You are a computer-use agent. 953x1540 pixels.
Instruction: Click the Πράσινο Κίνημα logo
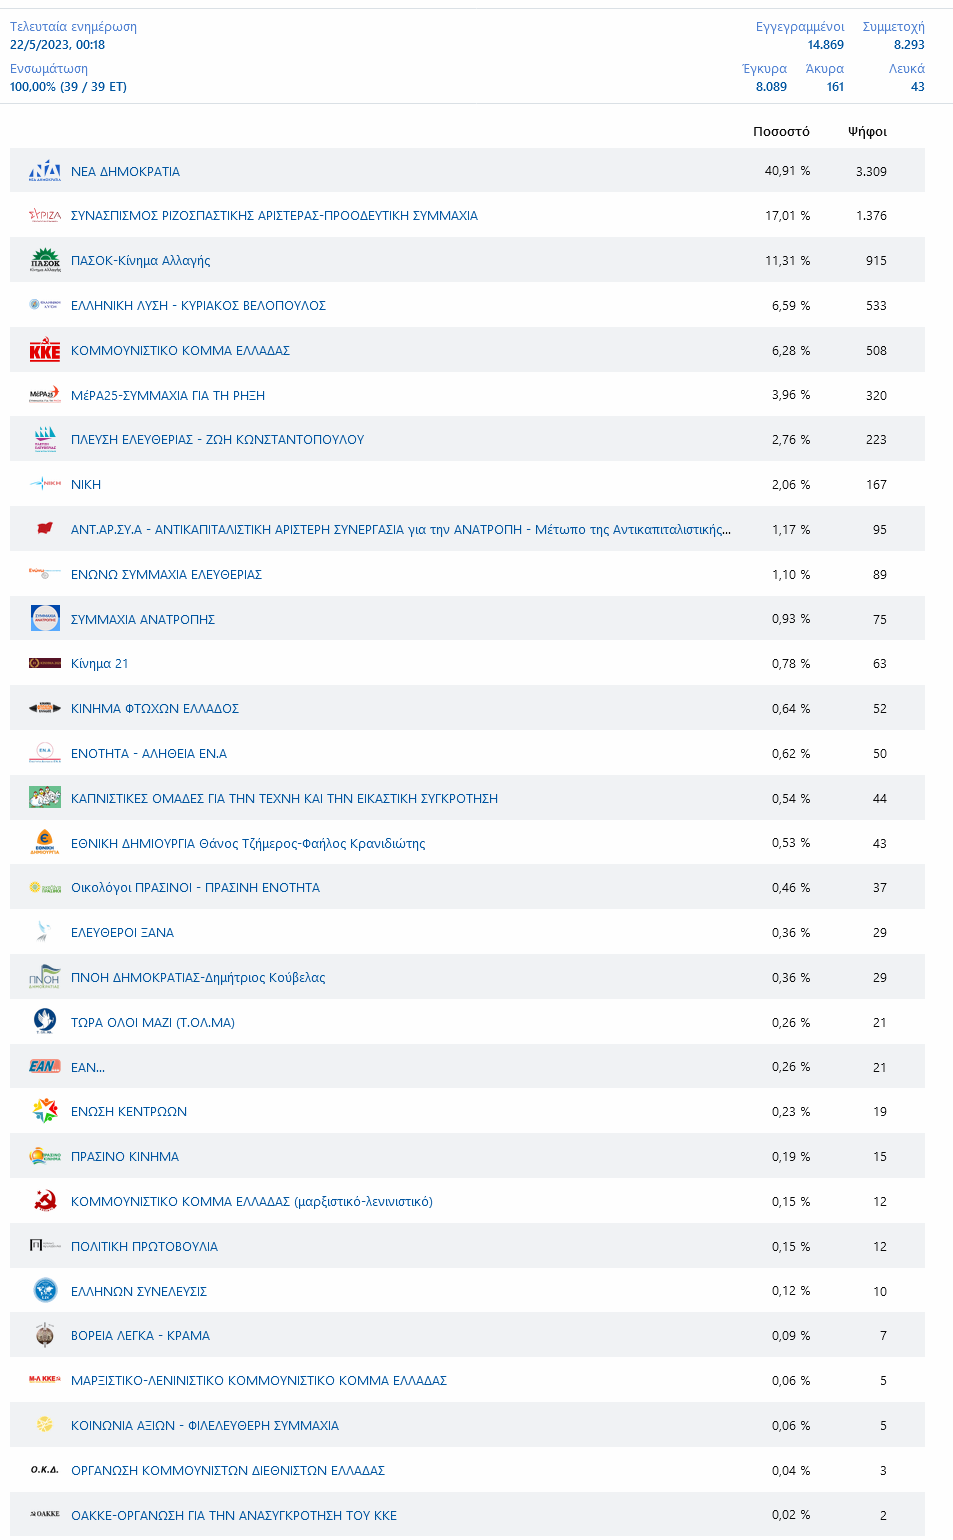coord(45,1157)
